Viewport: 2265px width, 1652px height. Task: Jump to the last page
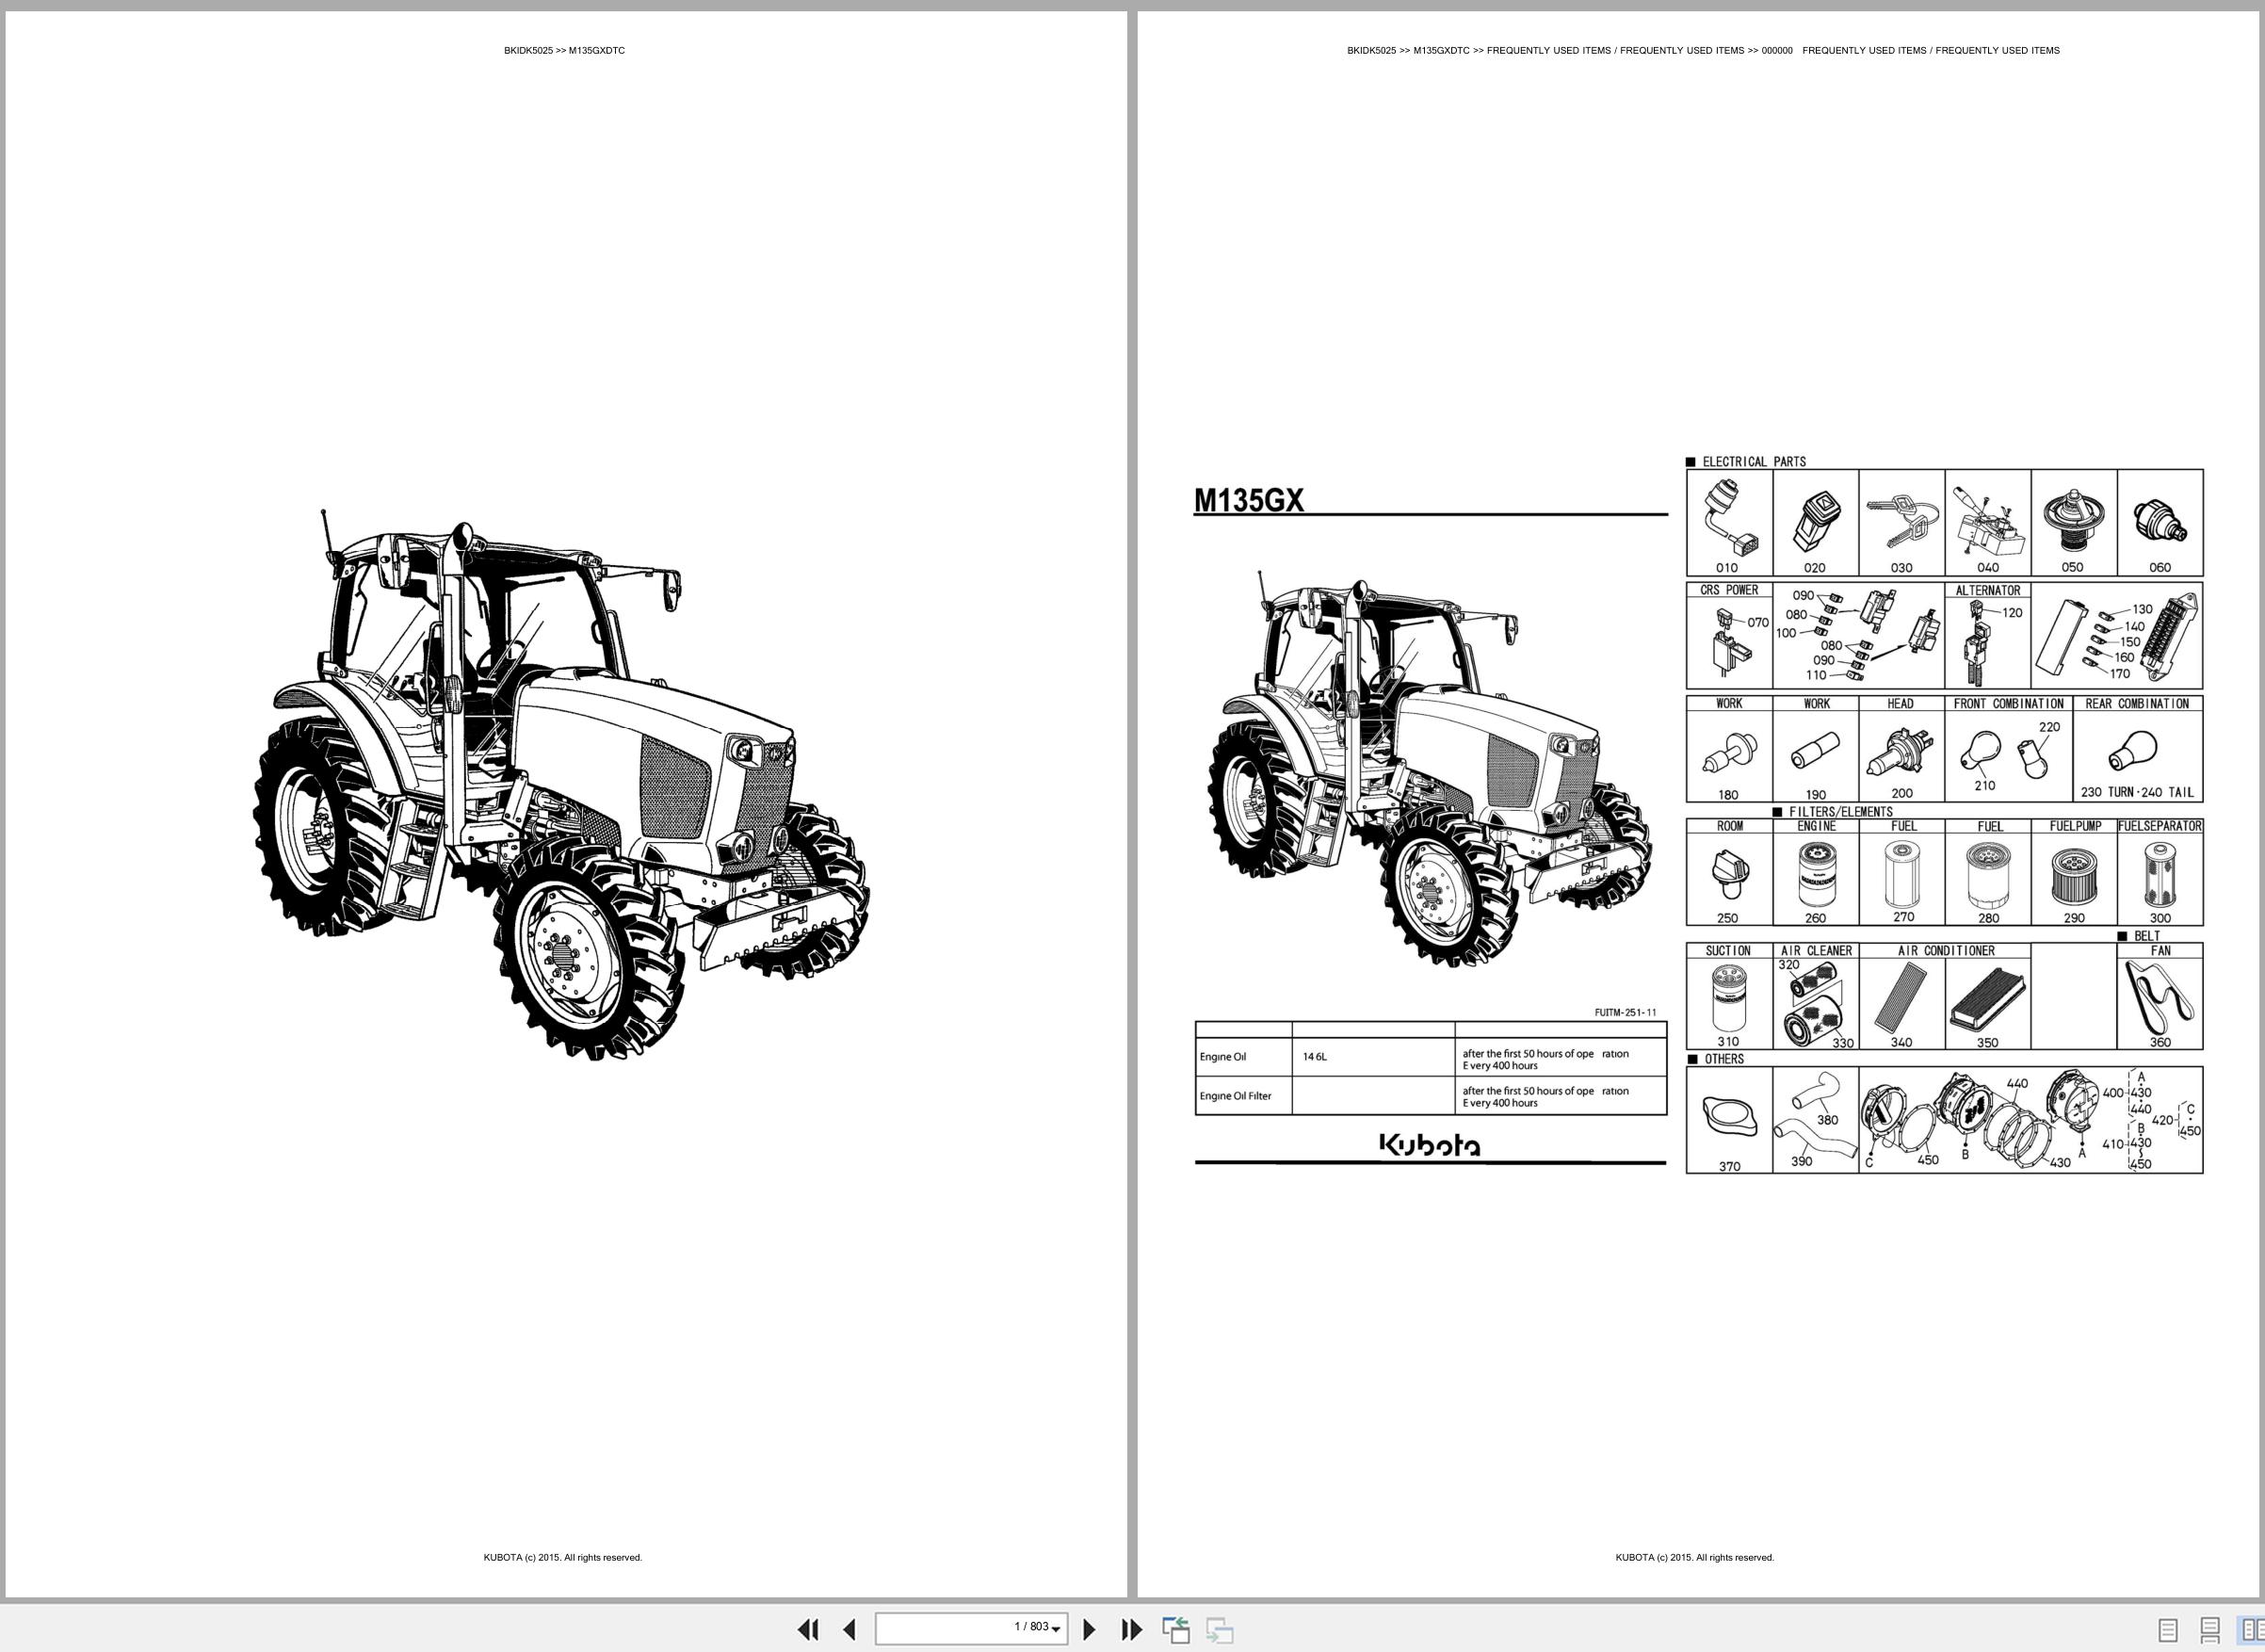point(1131,1629)
